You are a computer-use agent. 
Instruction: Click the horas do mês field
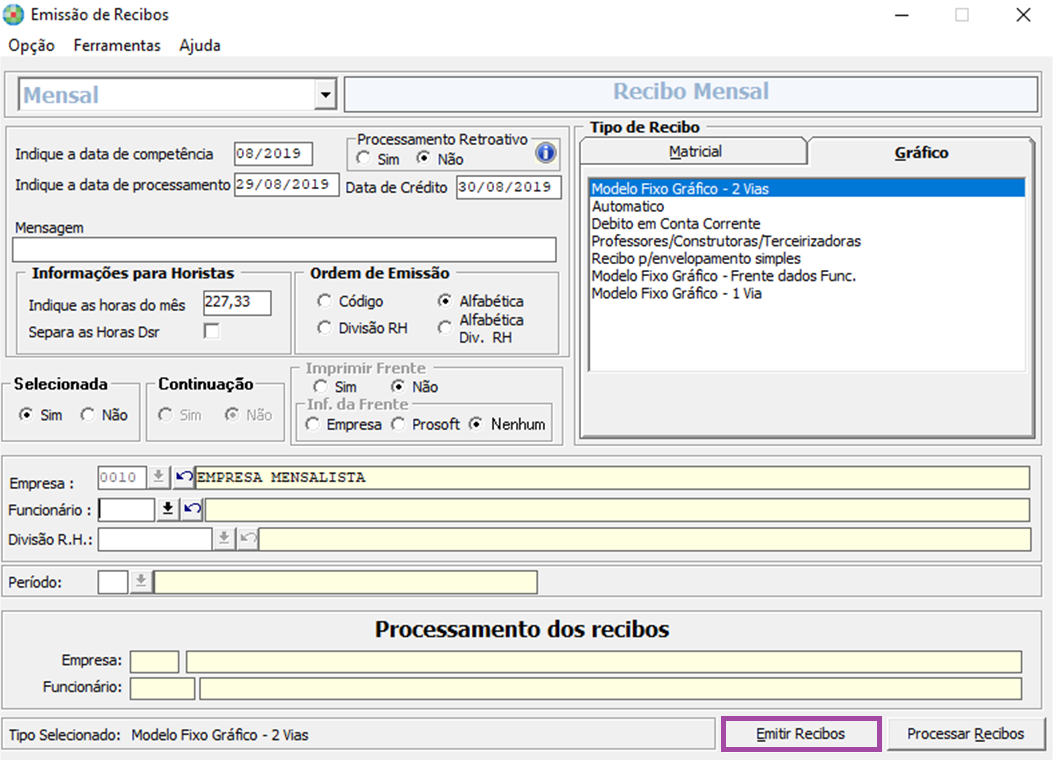coord(237,303)
